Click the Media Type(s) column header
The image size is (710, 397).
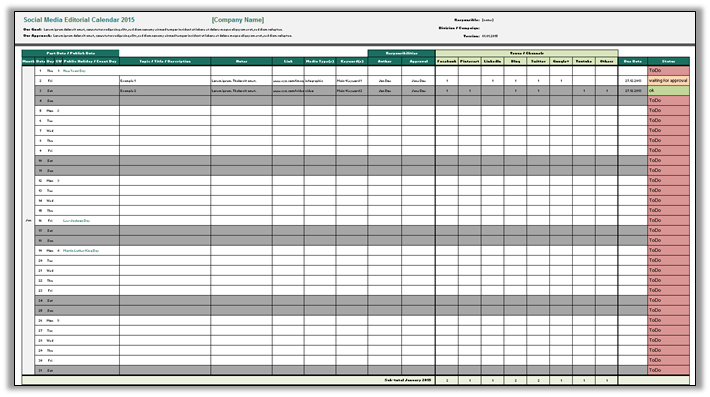point(320,61)
